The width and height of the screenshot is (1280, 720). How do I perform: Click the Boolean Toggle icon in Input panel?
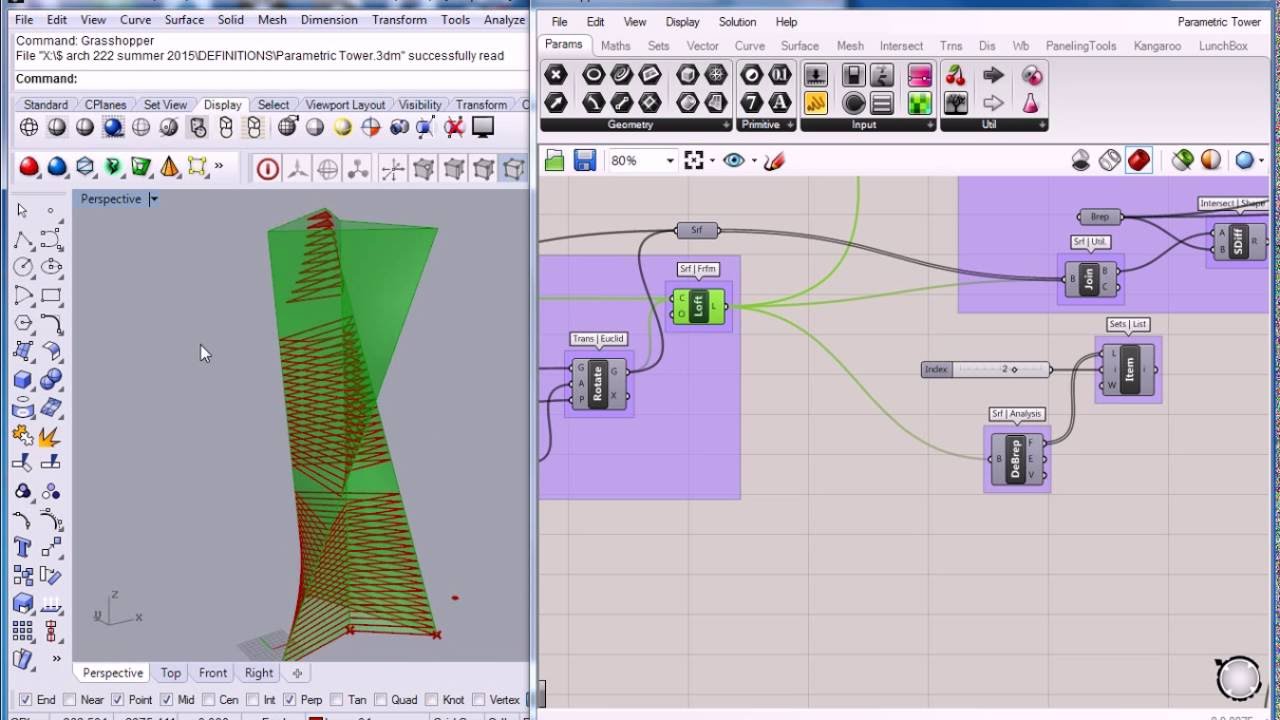[853, 75]
